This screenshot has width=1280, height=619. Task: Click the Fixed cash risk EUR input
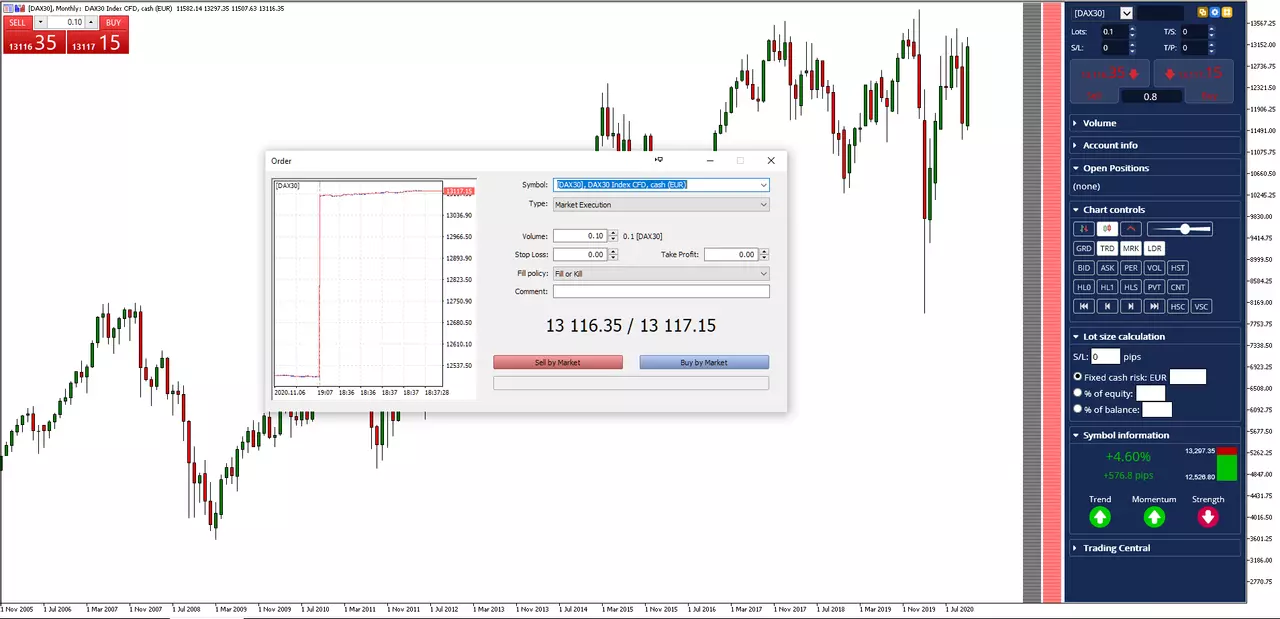coord(1188,377)
